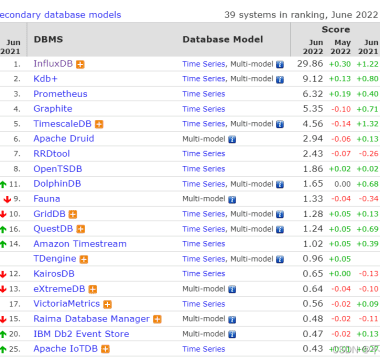Open the Raima Database Manager link
This screenshot has height=360, width=380.
(x=92, y=319)
